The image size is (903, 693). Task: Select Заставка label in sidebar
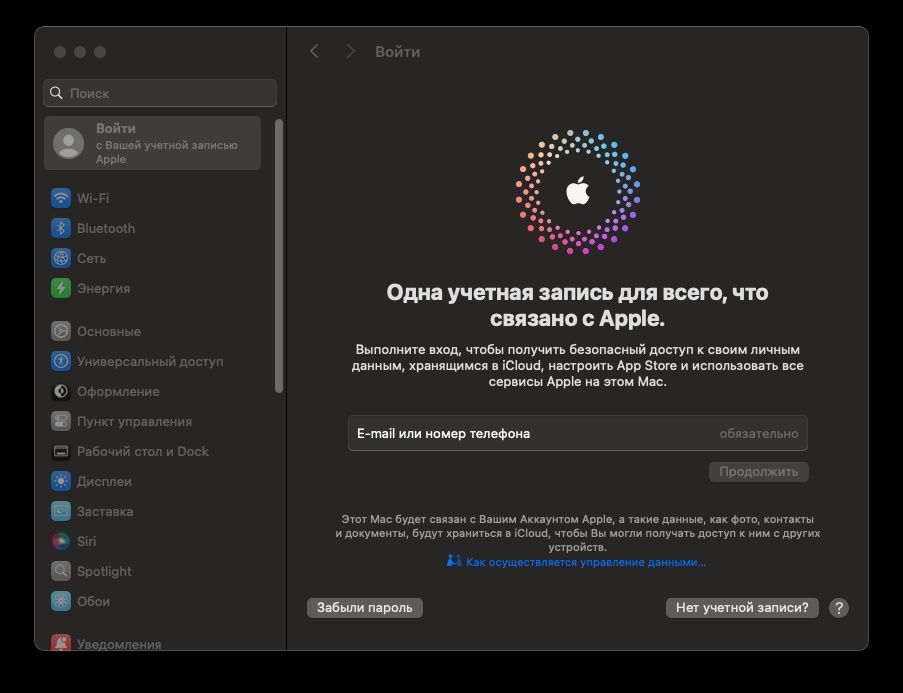click(105, 512)
